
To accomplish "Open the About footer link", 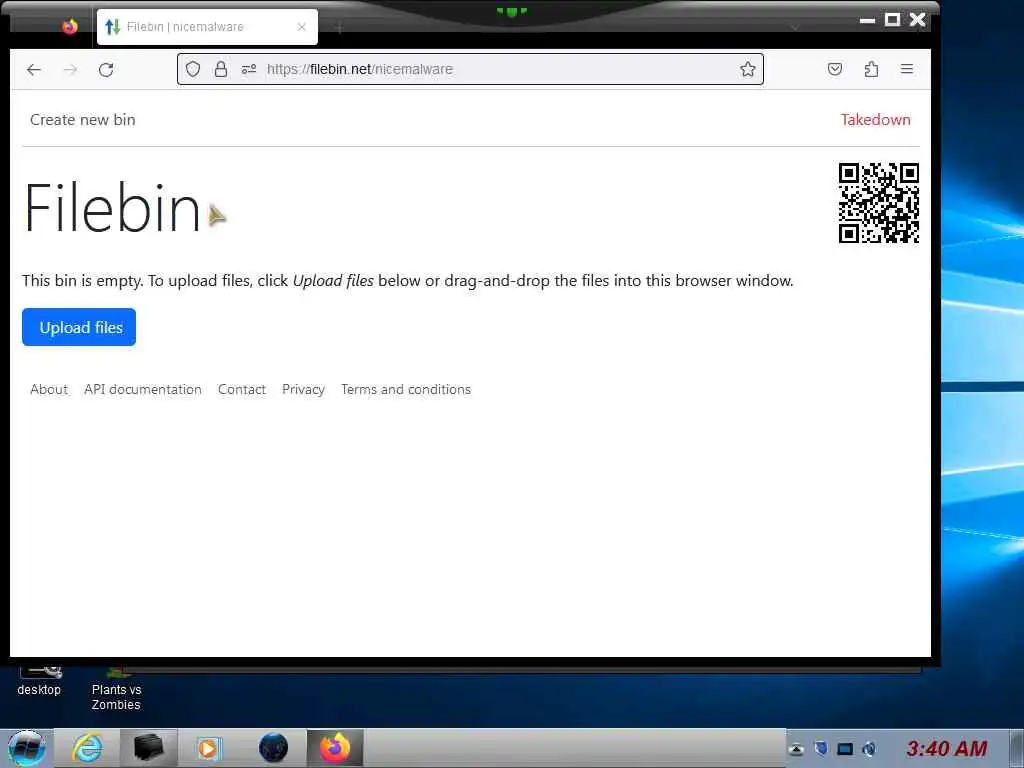I will [x=49, y=389].
